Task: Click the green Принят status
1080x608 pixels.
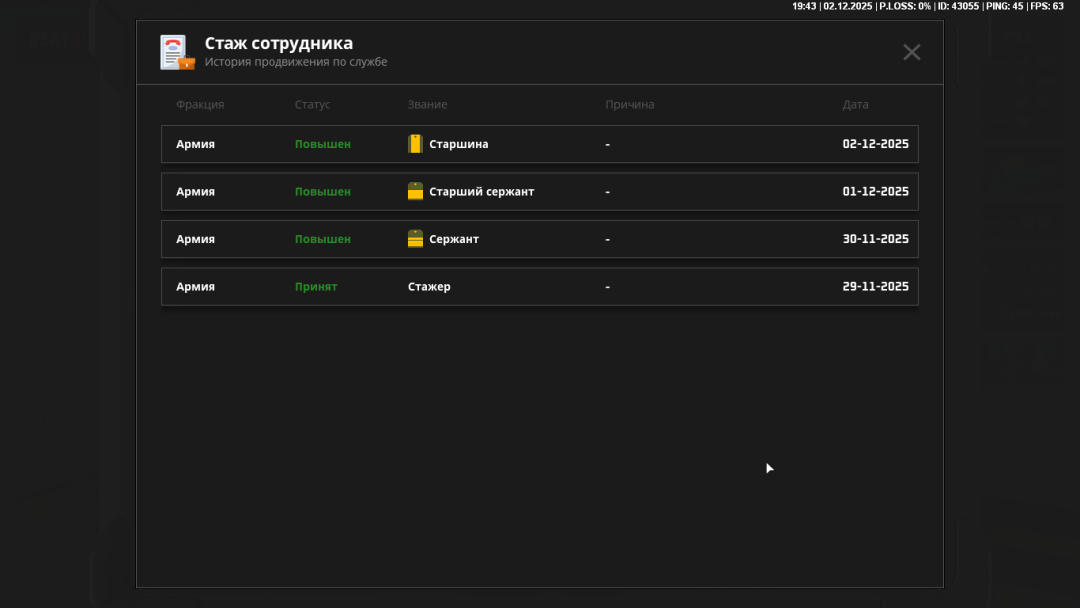Action: [316, 287]
